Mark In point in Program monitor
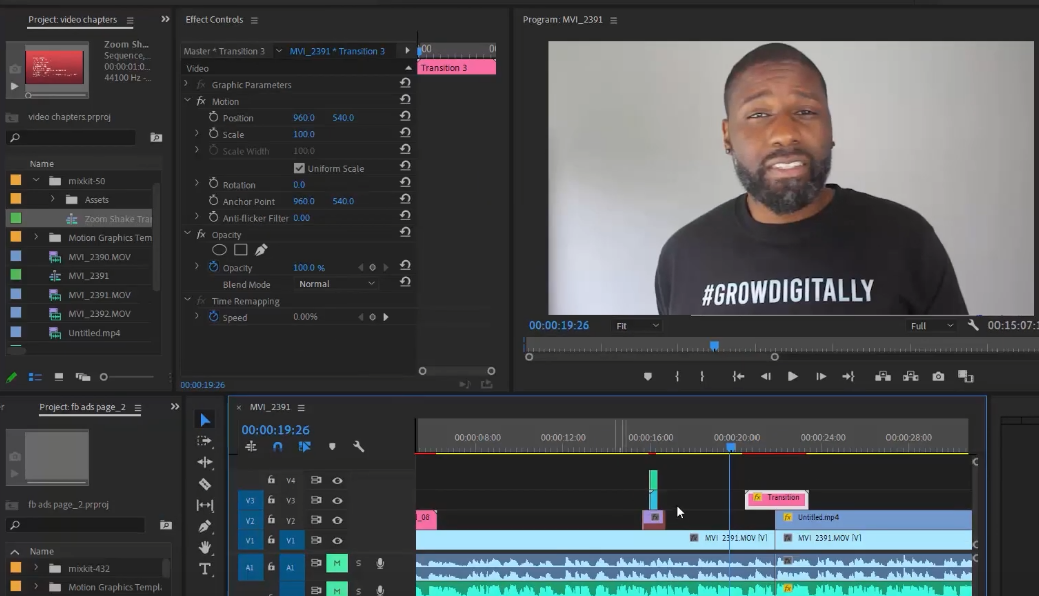Image resolution: width=1039 pixels, height=596 pixels. tap(677, 377)
